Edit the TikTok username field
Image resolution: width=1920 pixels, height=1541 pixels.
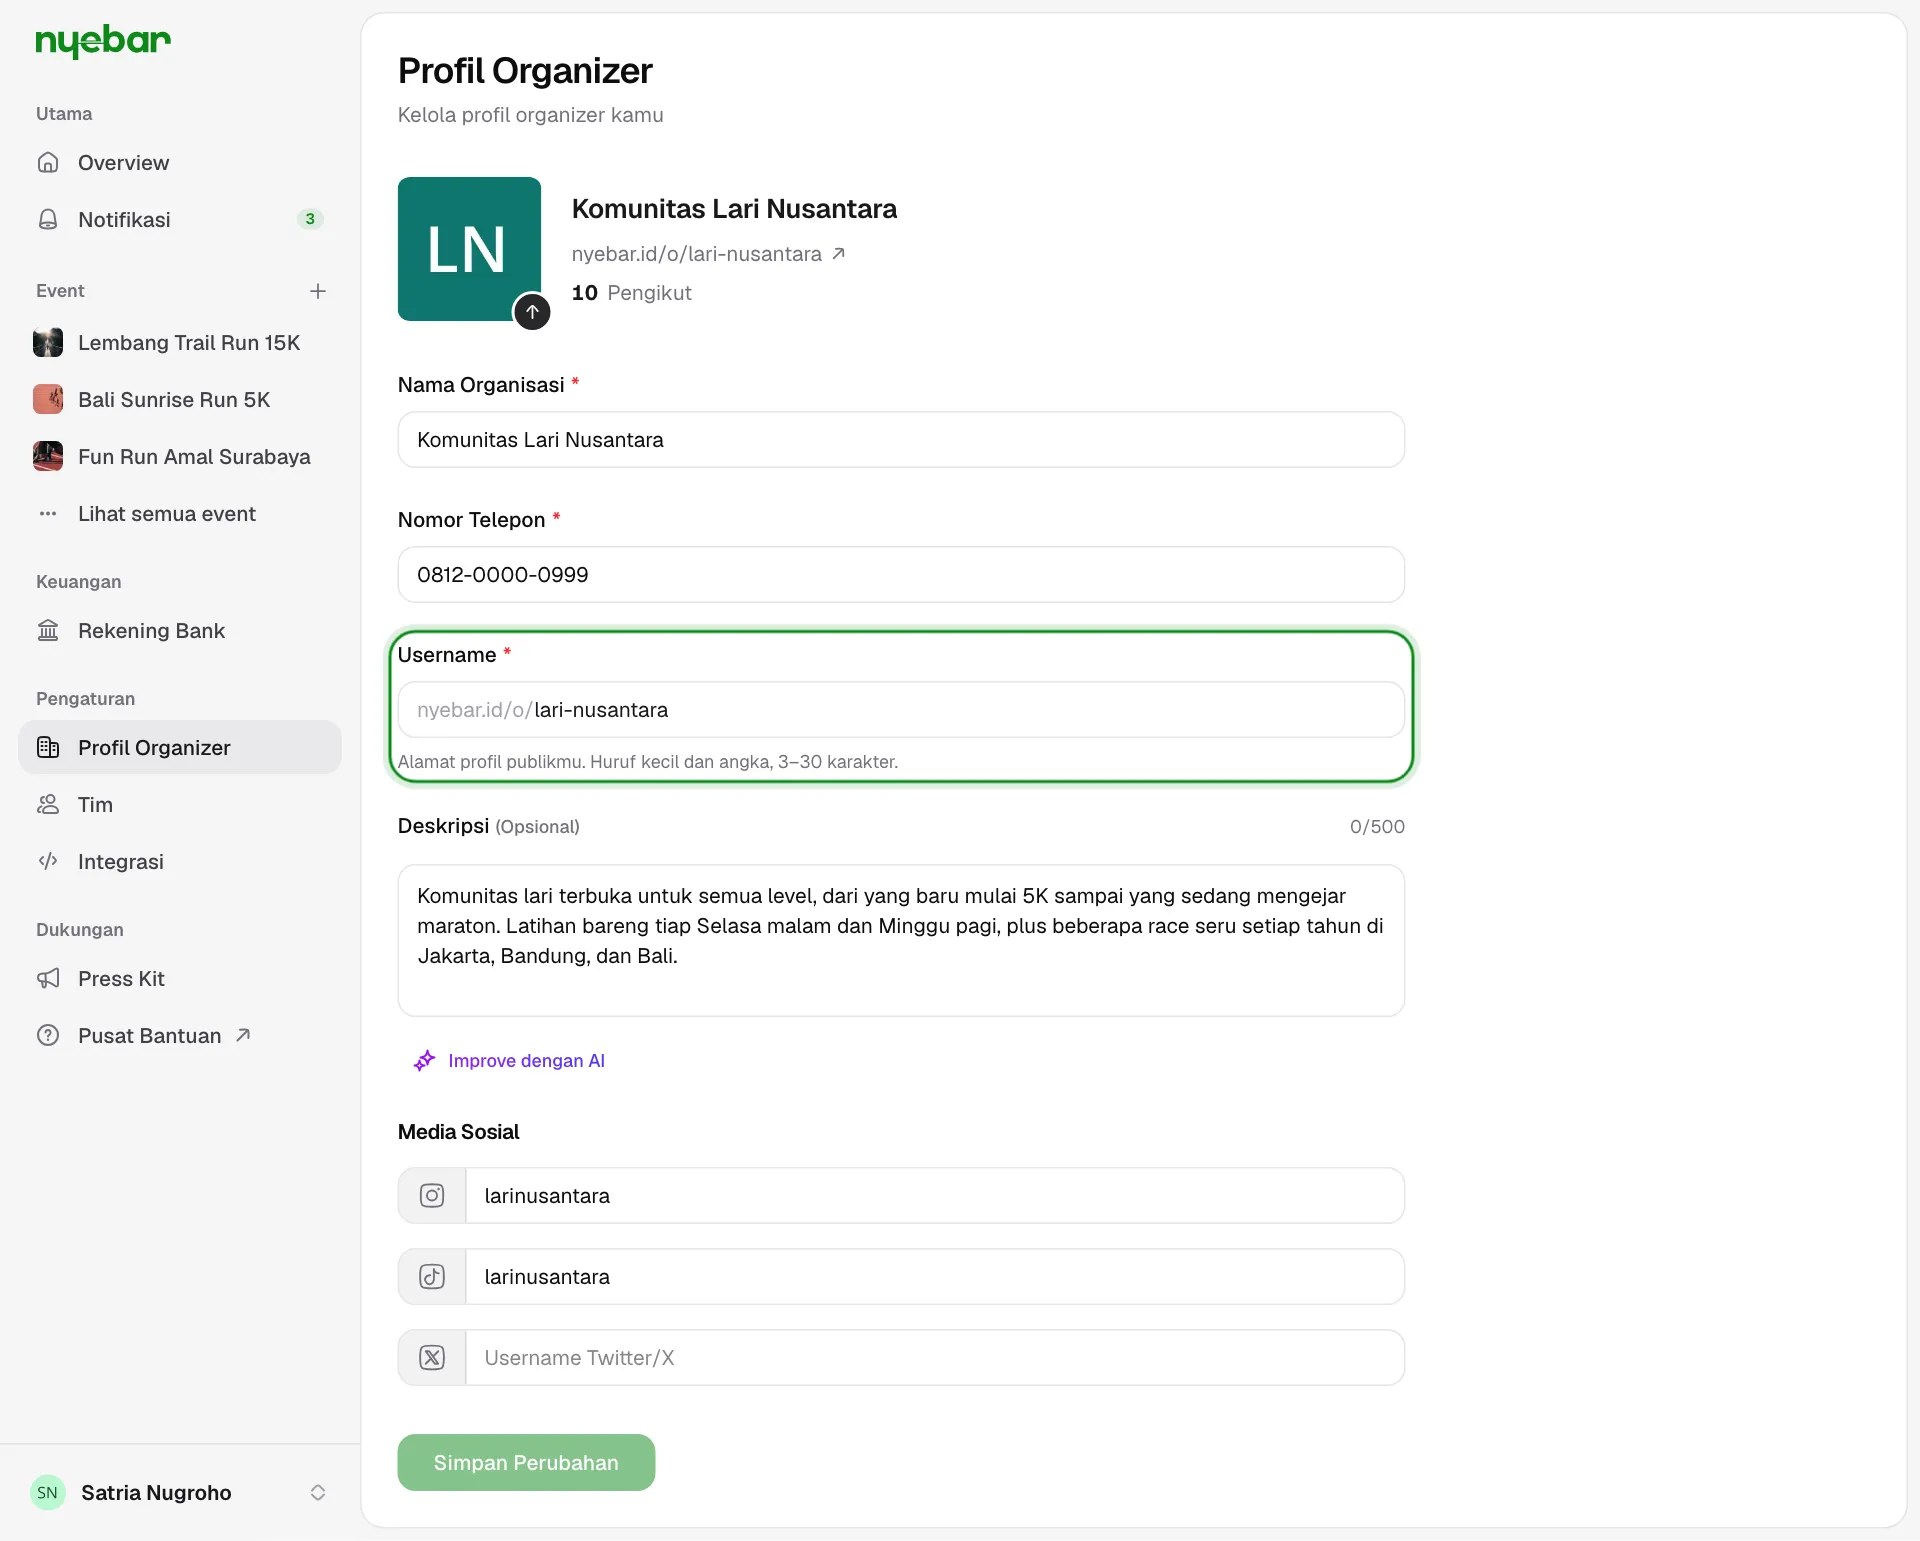(x=935, y=1277)
